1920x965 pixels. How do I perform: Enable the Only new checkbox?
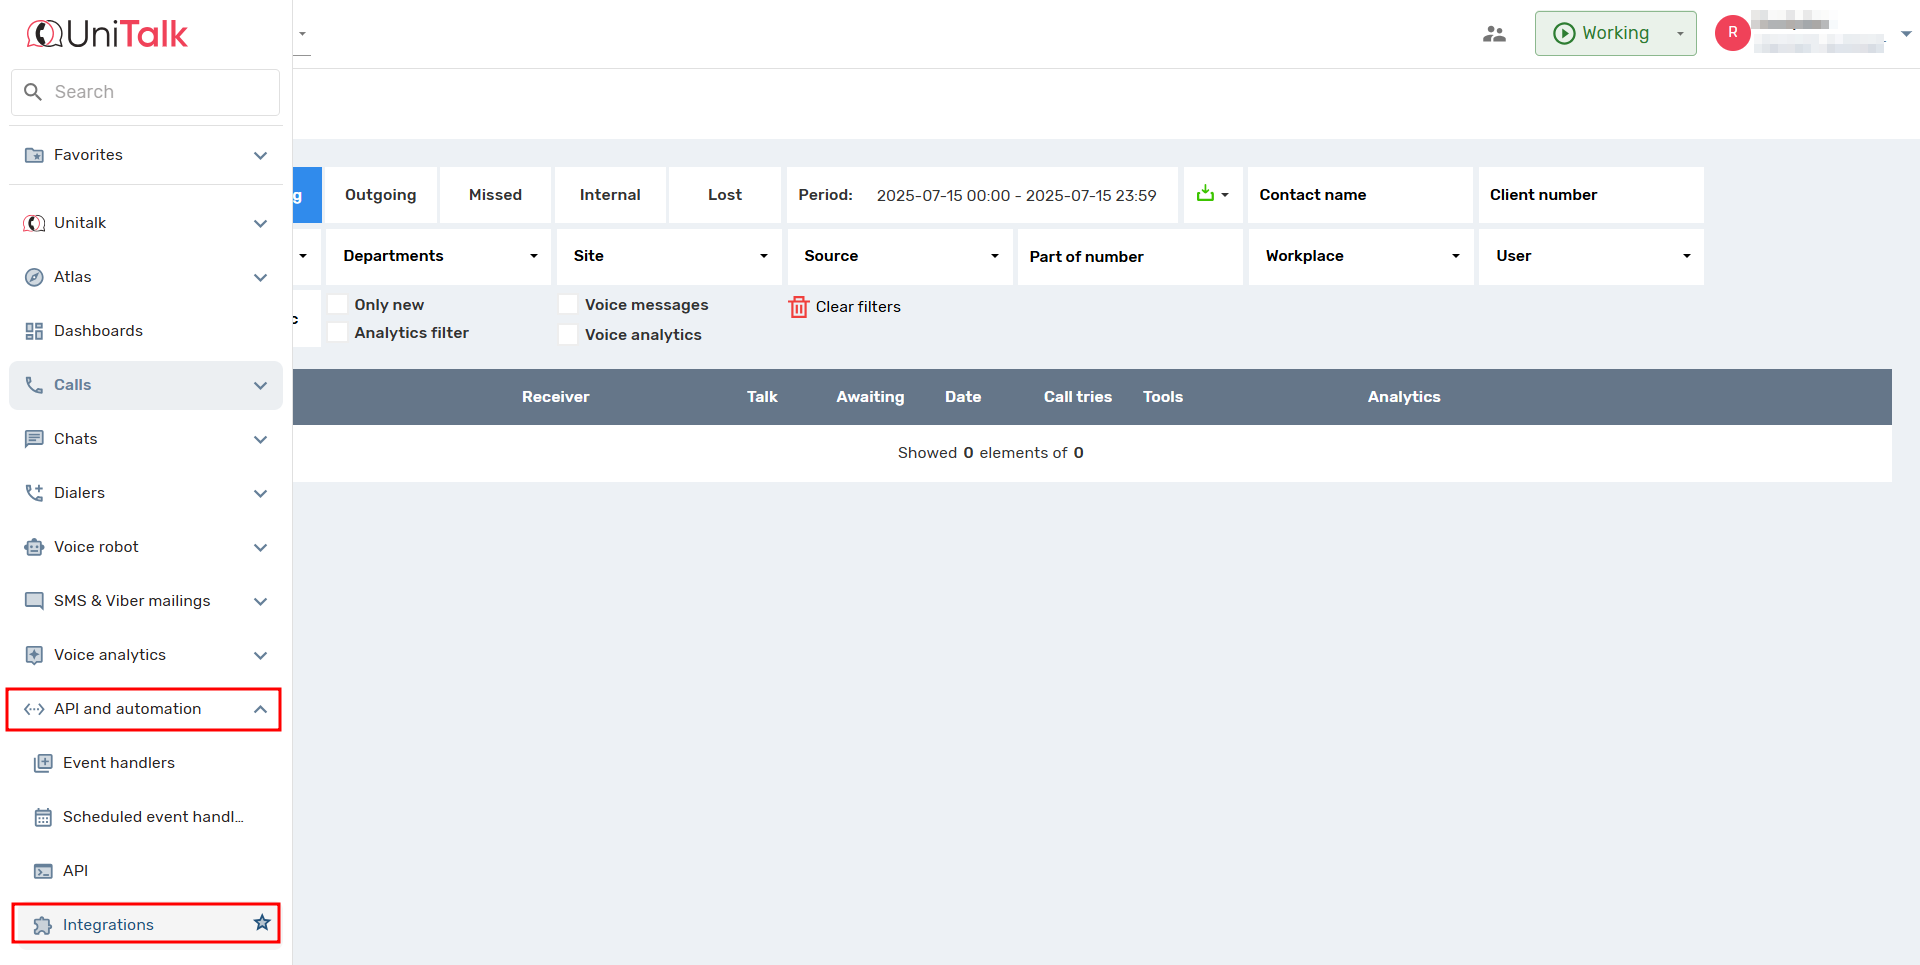(x=338, y=304)
